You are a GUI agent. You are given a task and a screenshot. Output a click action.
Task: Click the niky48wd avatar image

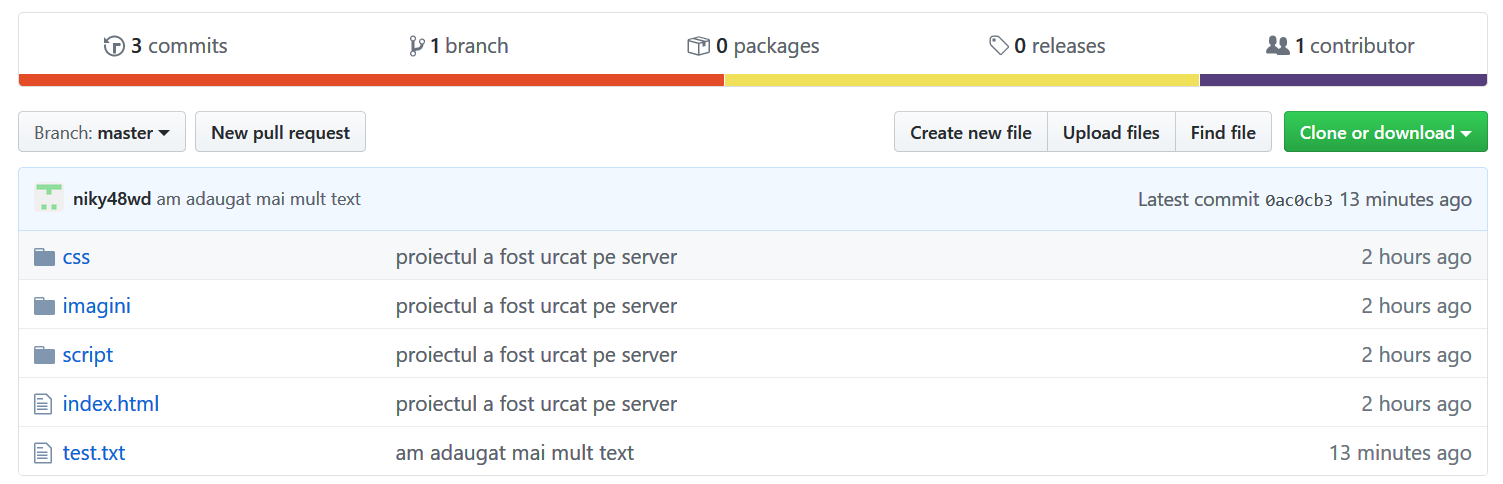pos(49,198)
